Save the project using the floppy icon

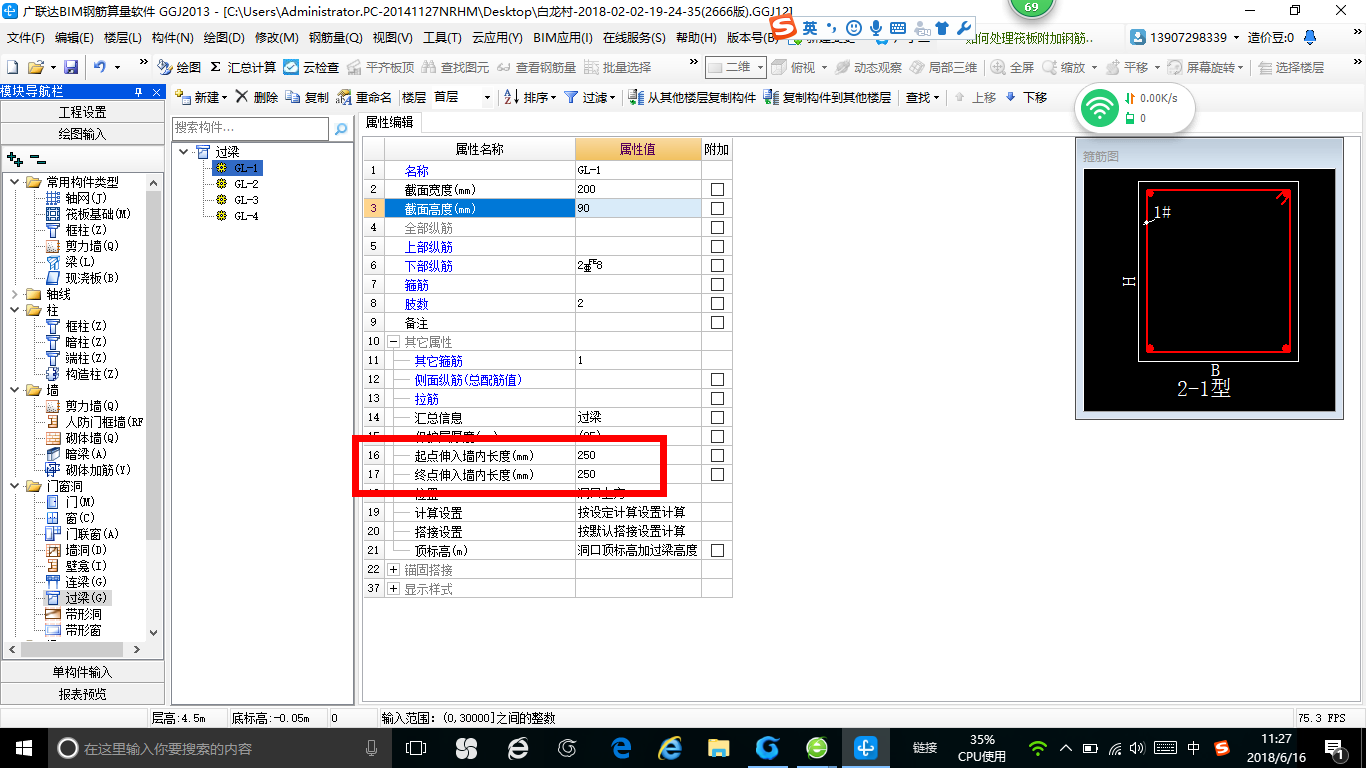coord(71,67)
